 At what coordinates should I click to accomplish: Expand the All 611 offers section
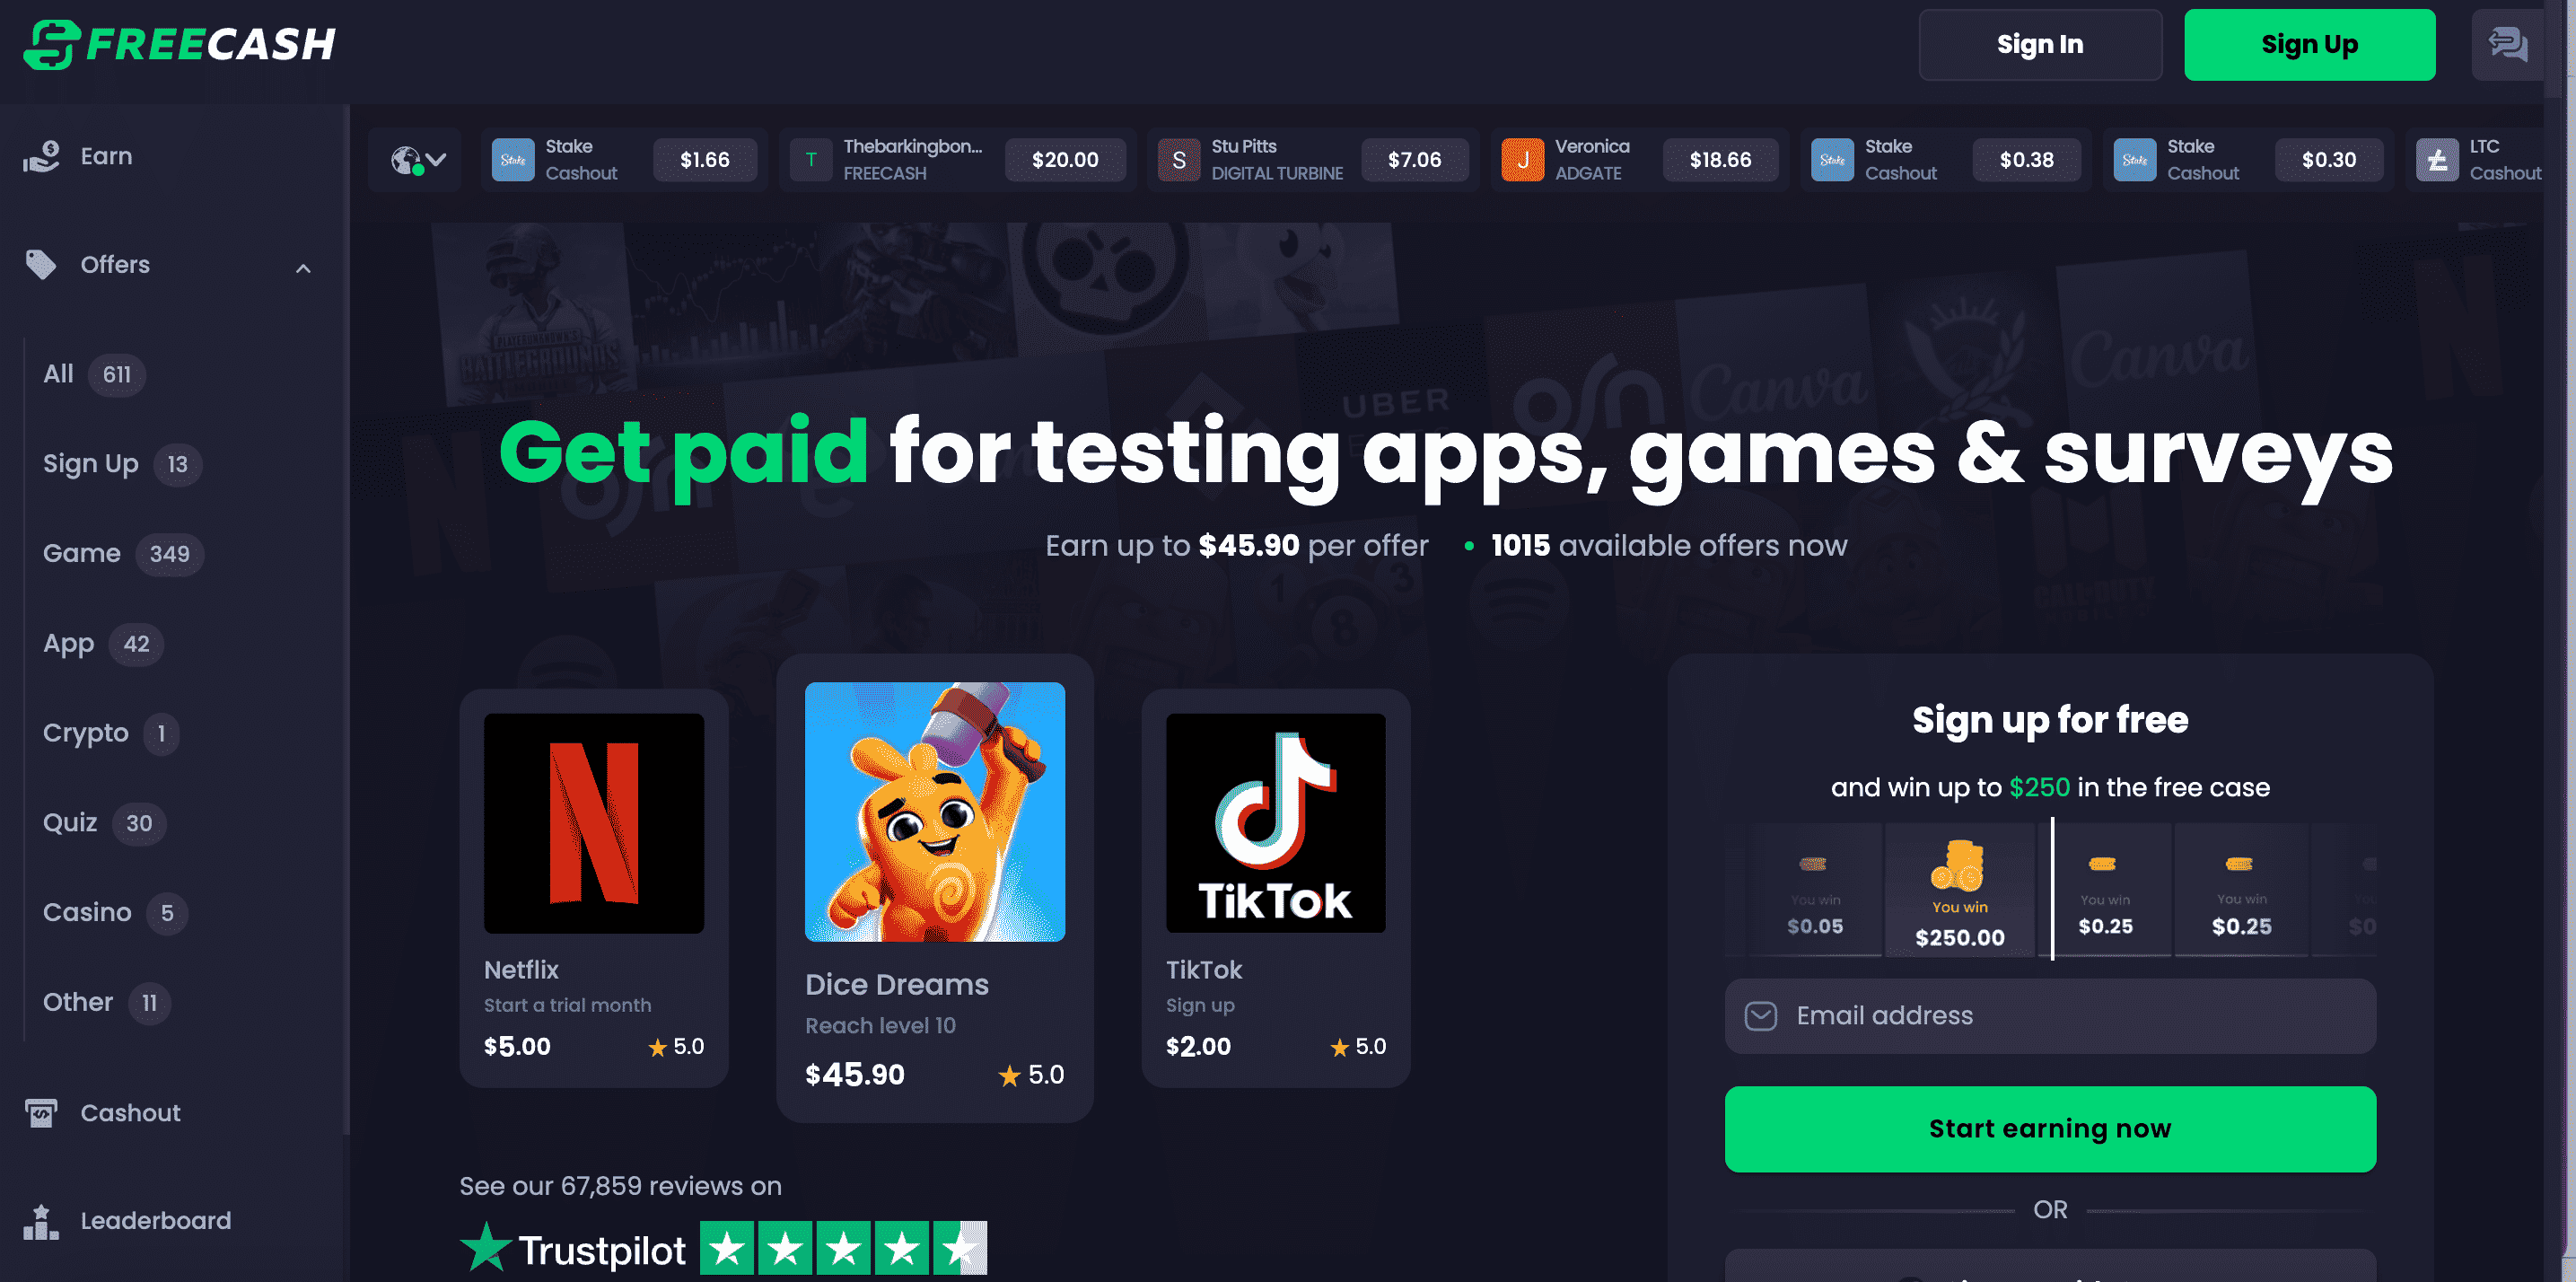(91, 373)
